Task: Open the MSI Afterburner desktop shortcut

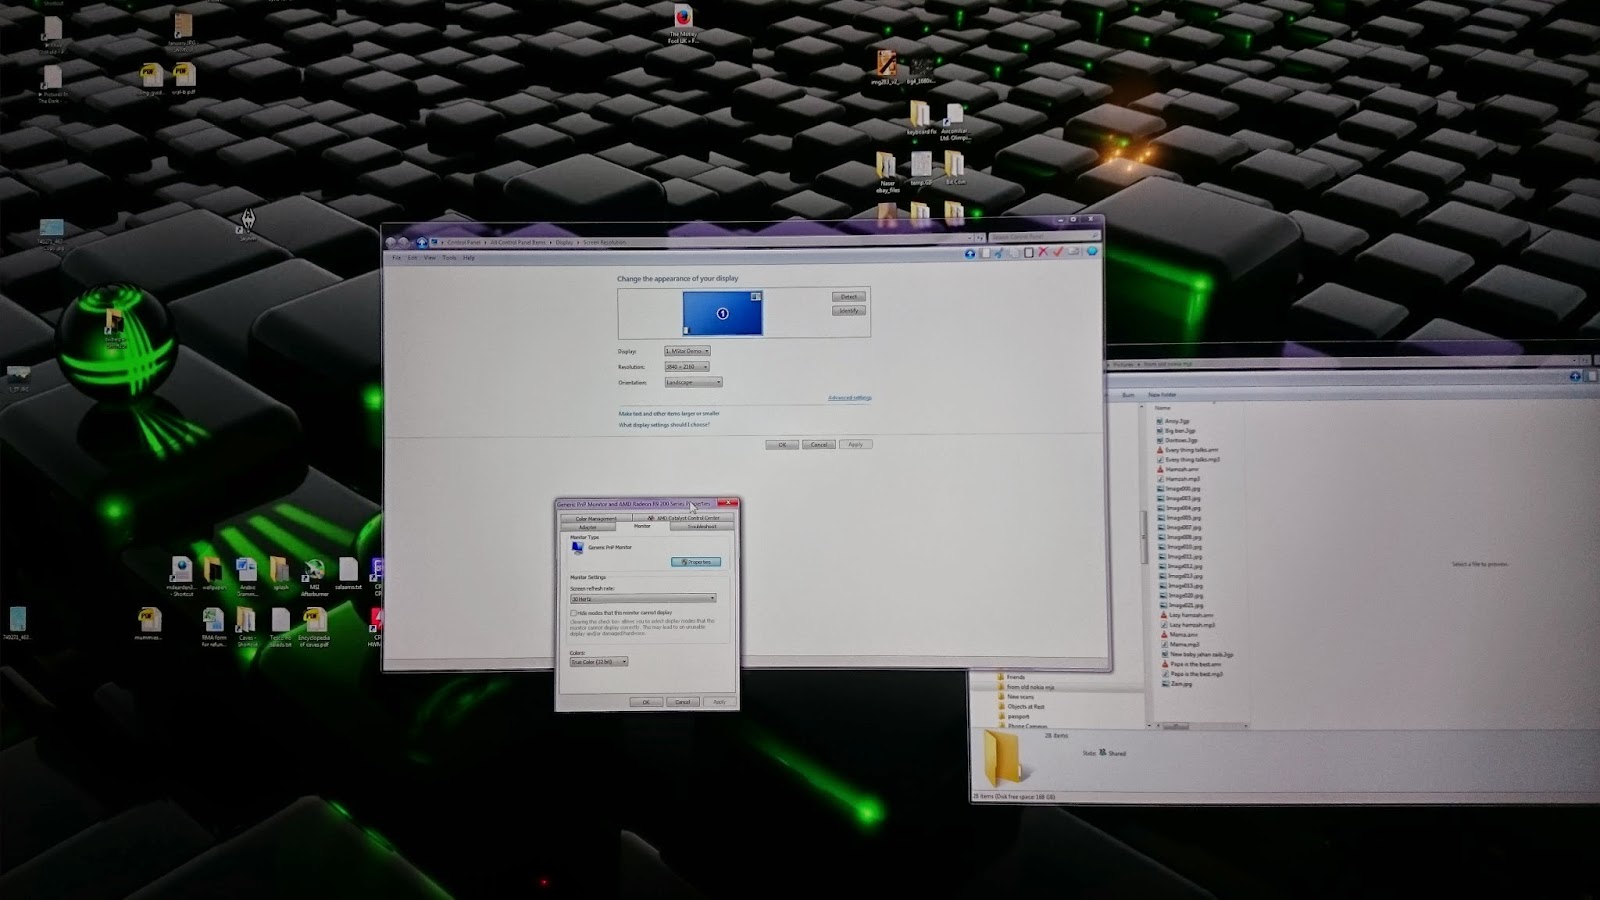Action: pyautogui.click(x=314, y=577)
